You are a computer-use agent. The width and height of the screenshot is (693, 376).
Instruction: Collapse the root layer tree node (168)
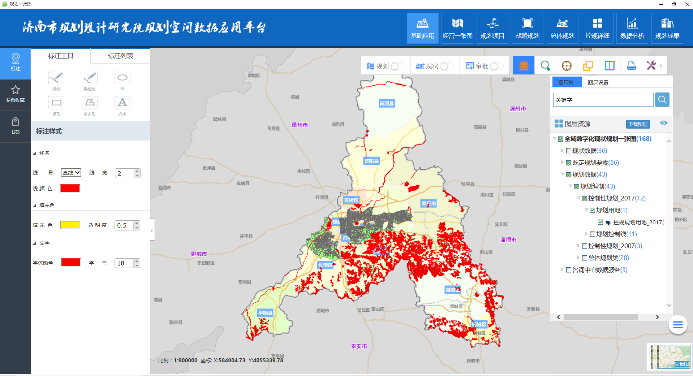555,139
